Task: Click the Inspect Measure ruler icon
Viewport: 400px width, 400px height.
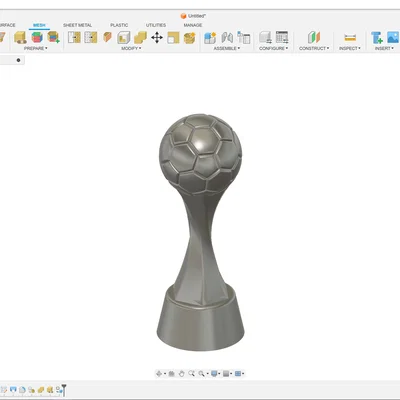Action: coord(350,38)
